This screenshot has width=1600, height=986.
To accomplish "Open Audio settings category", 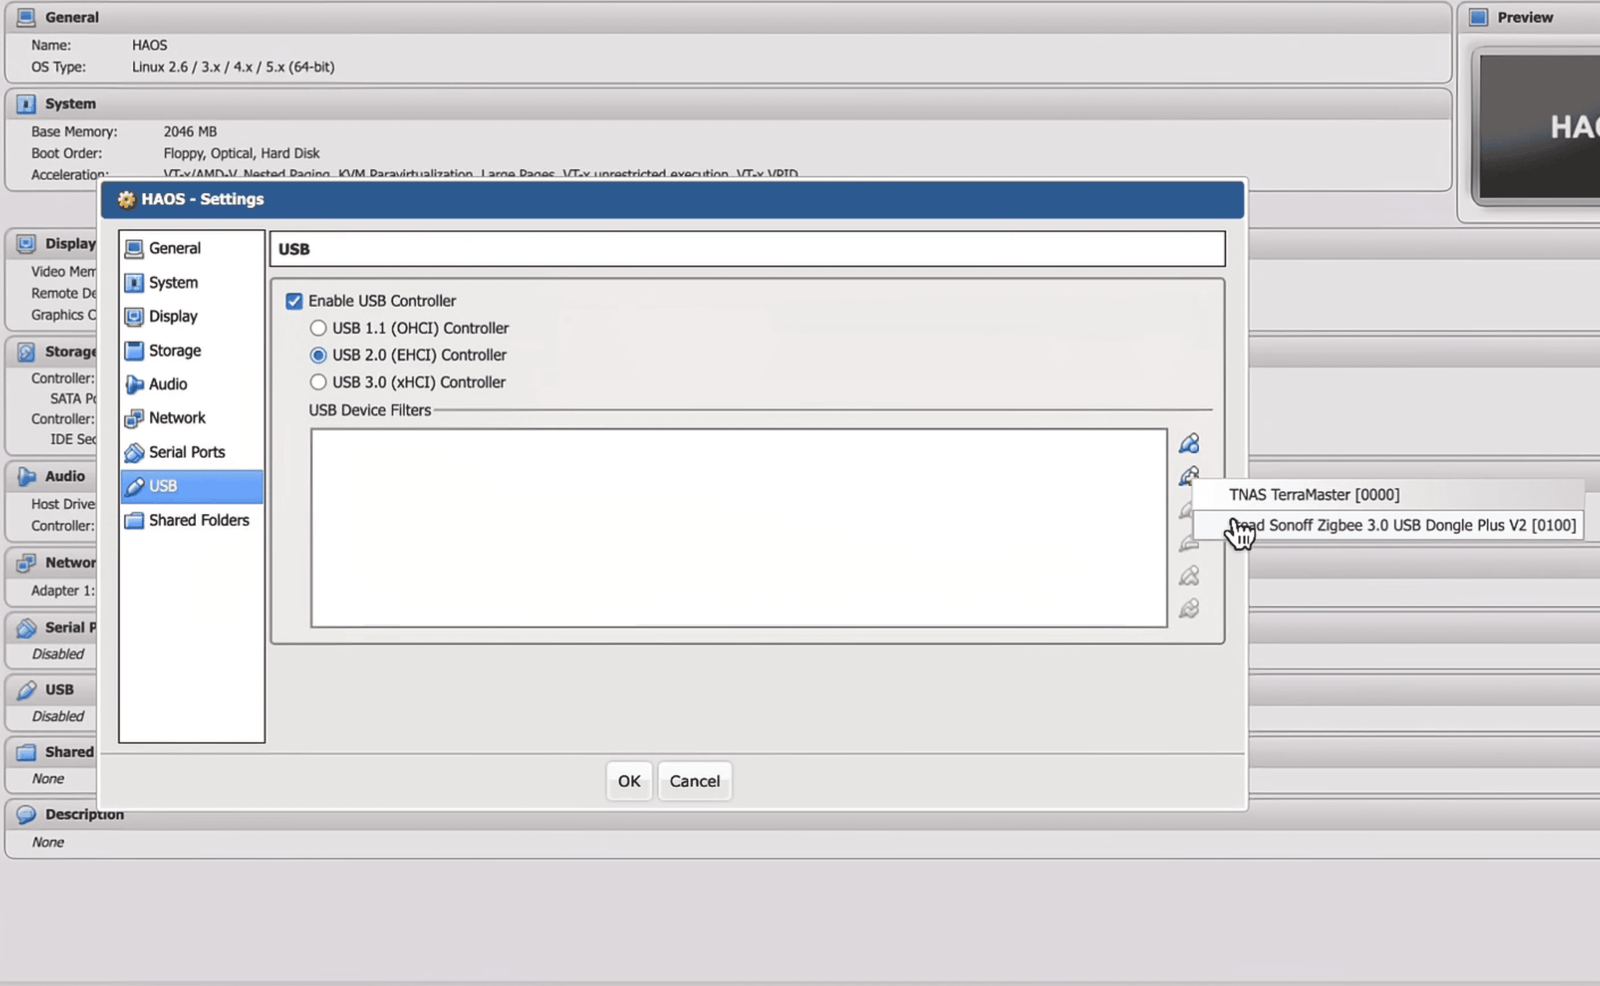I will tap(191, 384).
